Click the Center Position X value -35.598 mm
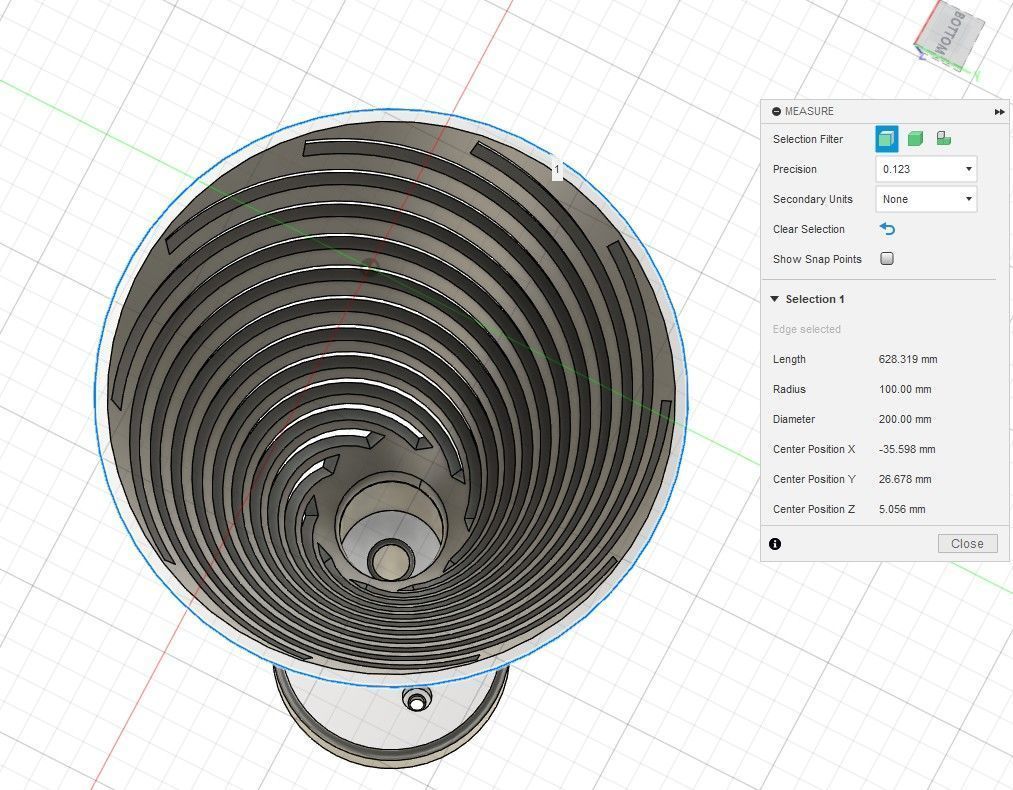The height and width of the screenshot is (790, 1013). click(907, 449)
